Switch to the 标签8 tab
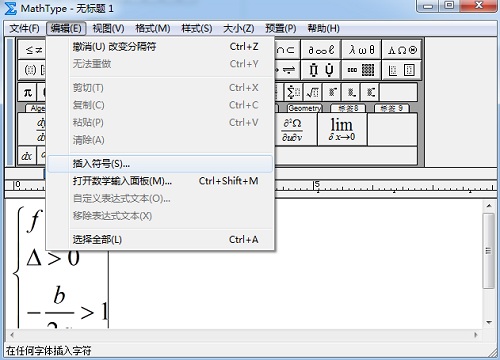The width and height of the screenshot is (500, 360). [348, 108]
